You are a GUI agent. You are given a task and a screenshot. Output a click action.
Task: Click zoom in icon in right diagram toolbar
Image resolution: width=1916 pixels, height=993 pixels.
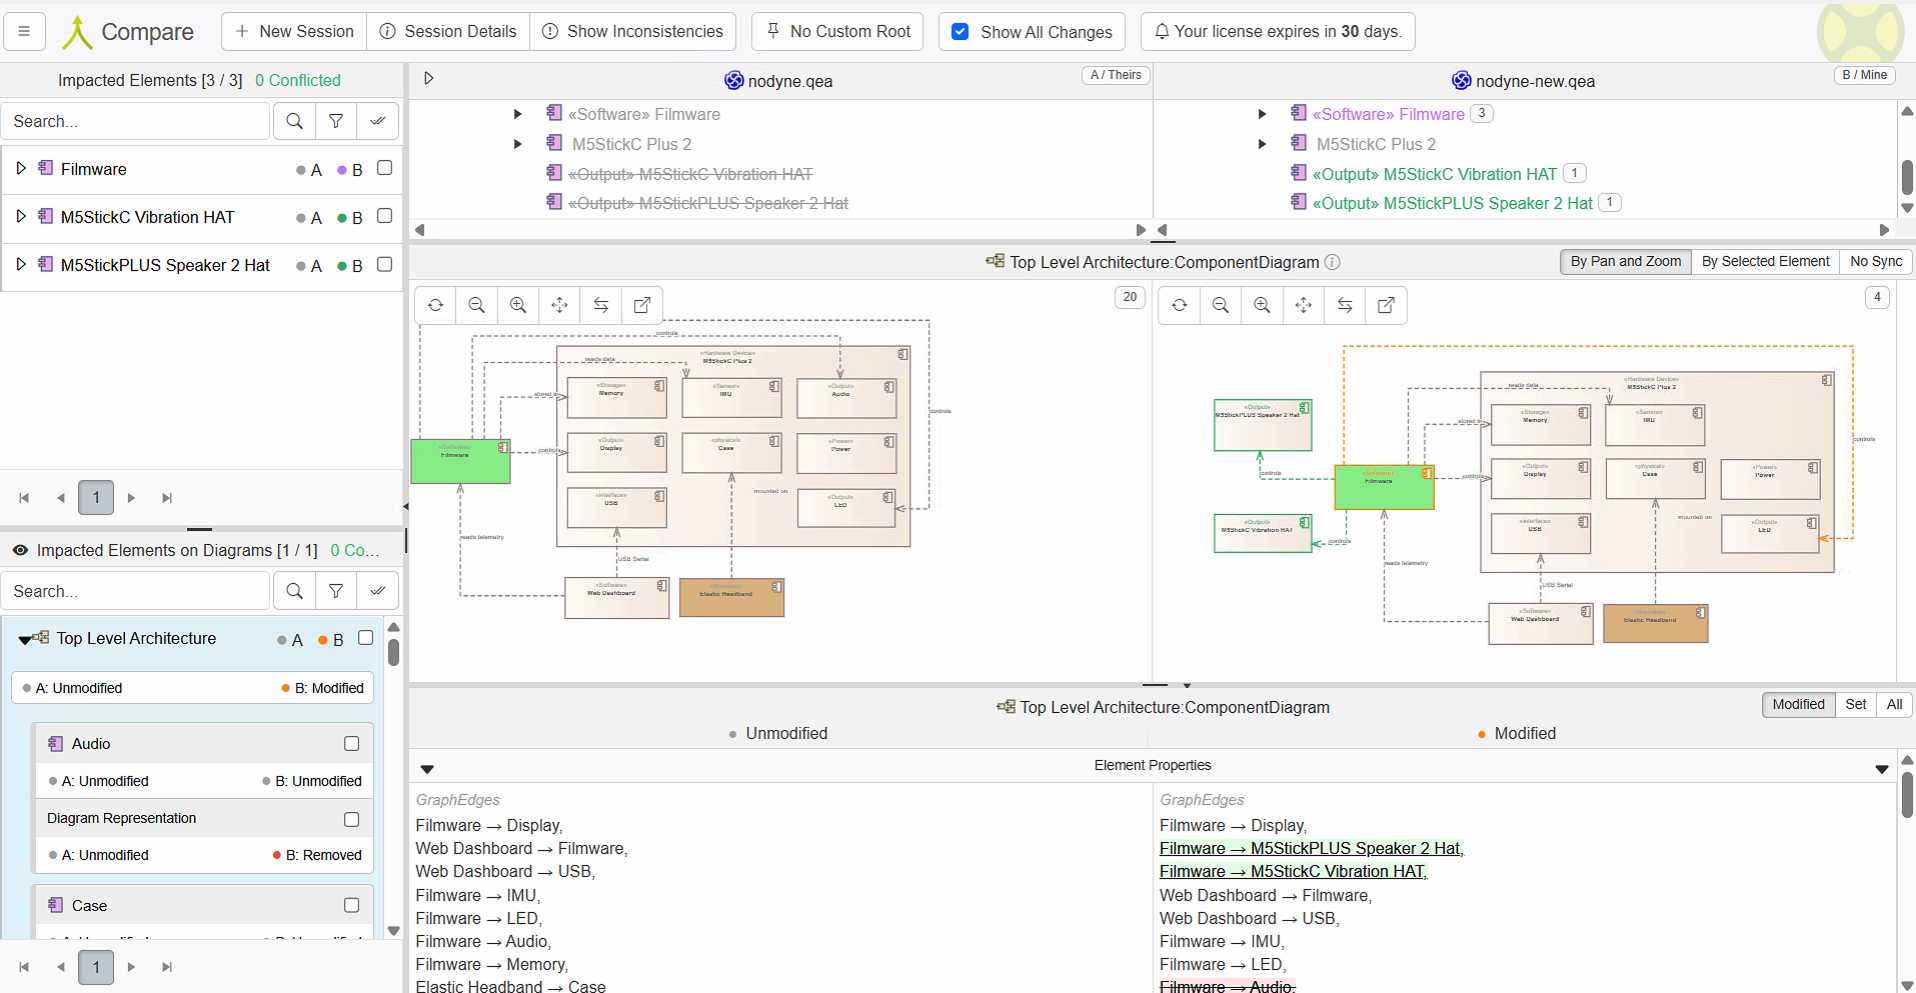tap(1262, 305)
